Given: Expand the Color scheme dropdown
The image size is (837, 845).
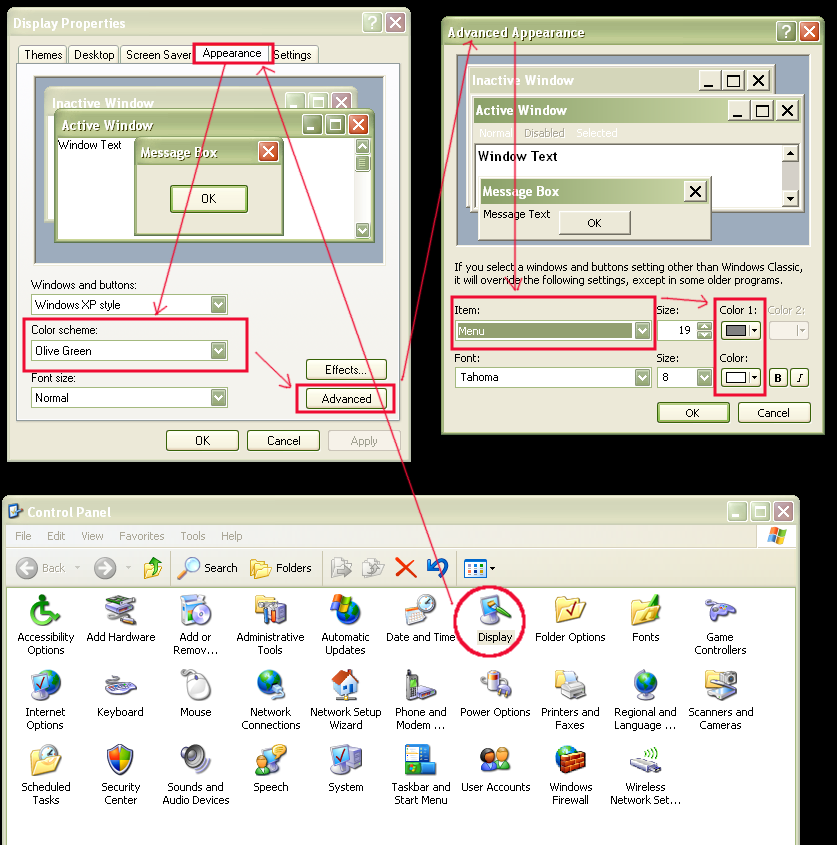Looking at the screenshot, I should coord(218,351).
